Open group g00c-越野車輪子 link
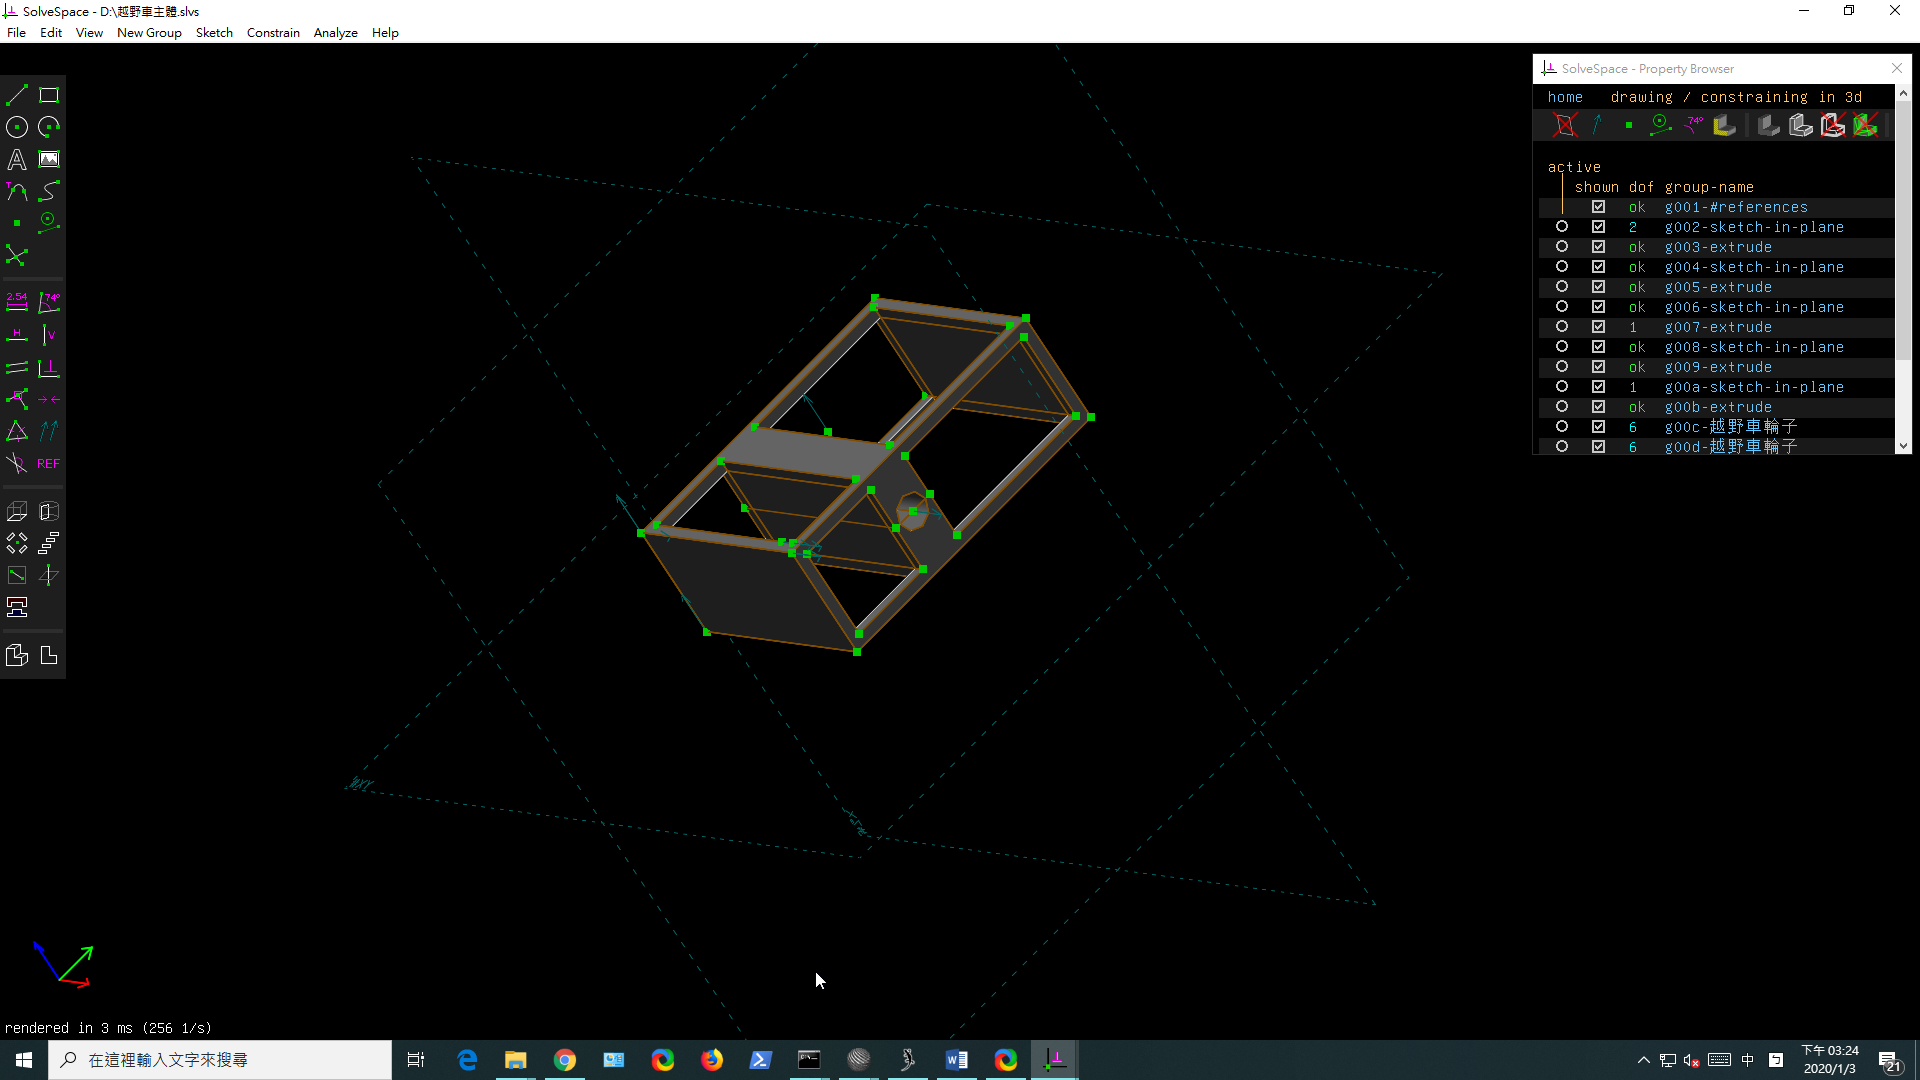Image resolution: width=1920 pixels, height=1080 pixels. point(1731,427)
